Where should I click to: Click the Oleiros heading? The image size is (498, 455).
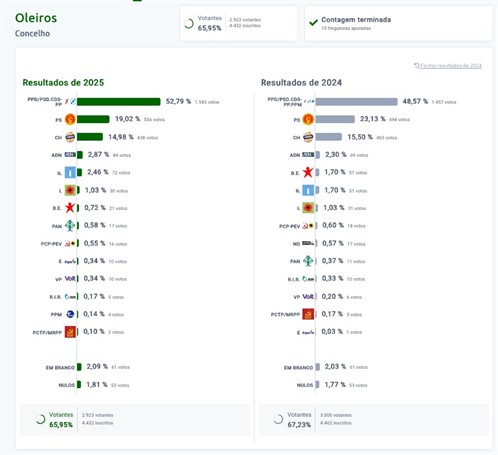(36, 18)
